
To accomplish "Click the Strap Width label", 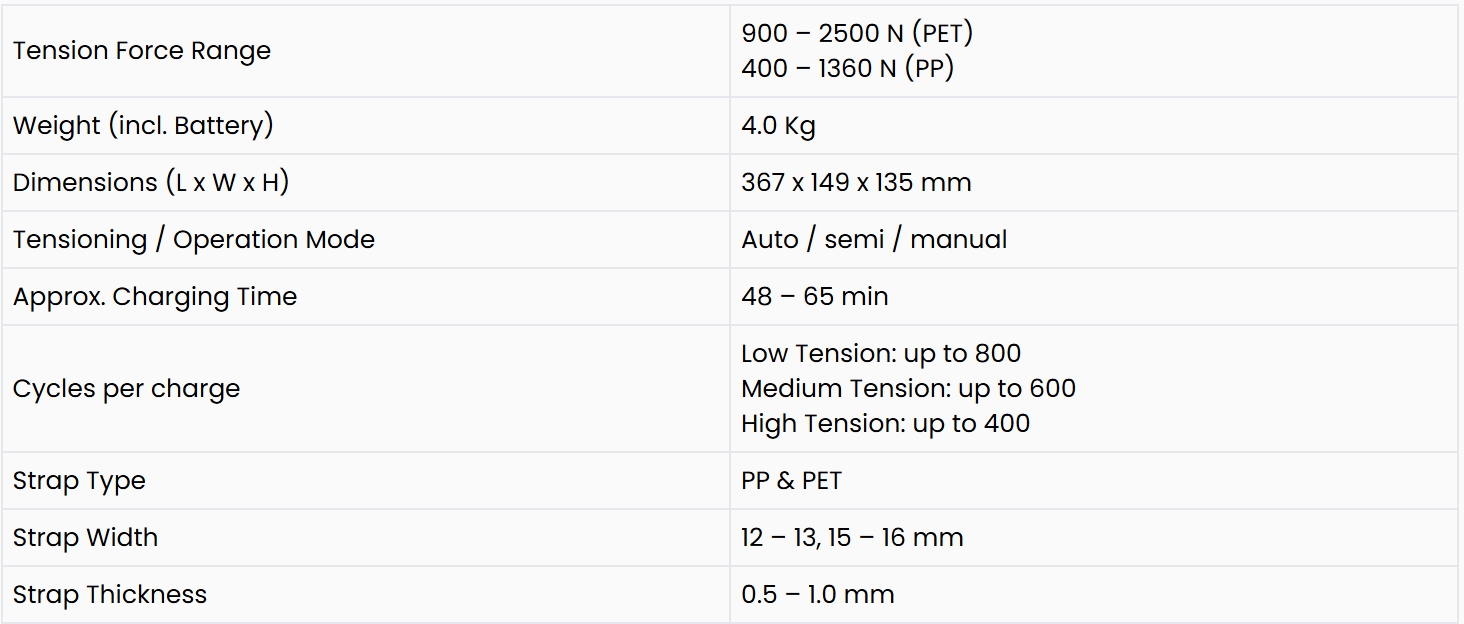I will coord(85,538).
